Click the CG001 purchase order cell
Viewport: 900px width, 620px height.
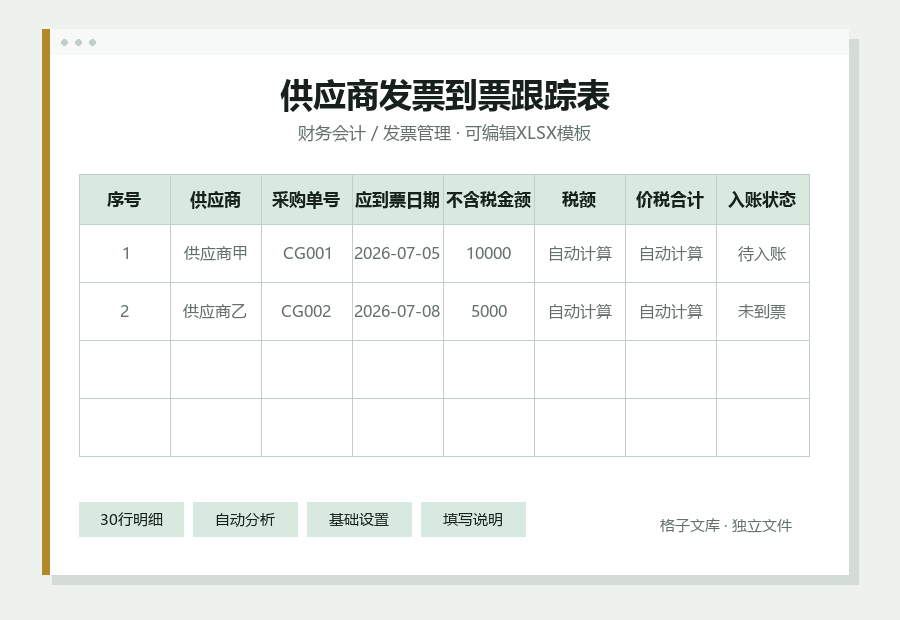point(307,254)
